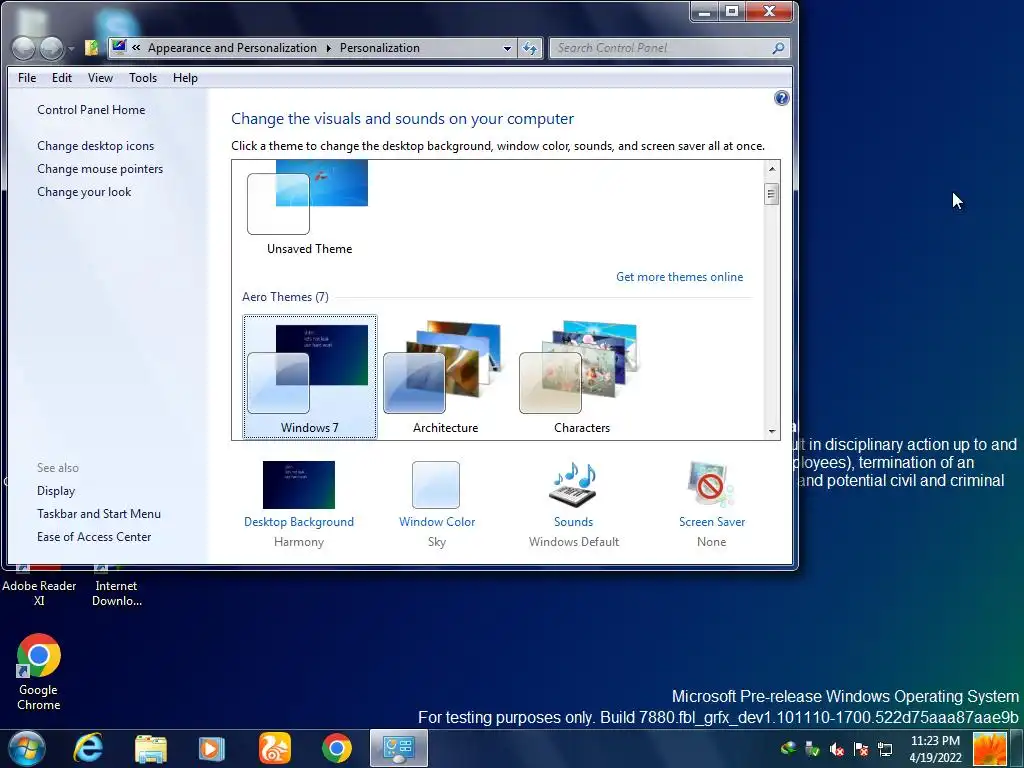1024x768 pixels.
Task: Refresh the Personalization page
Action: pos(530,48)
